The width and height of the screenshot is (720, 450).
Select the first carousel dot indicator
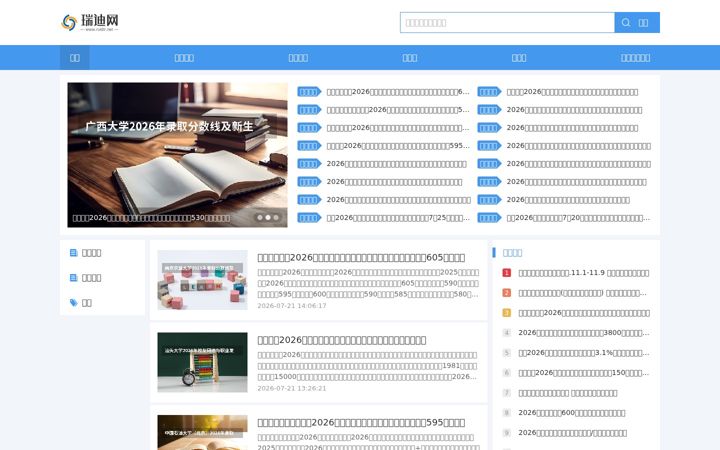point(260,218)
